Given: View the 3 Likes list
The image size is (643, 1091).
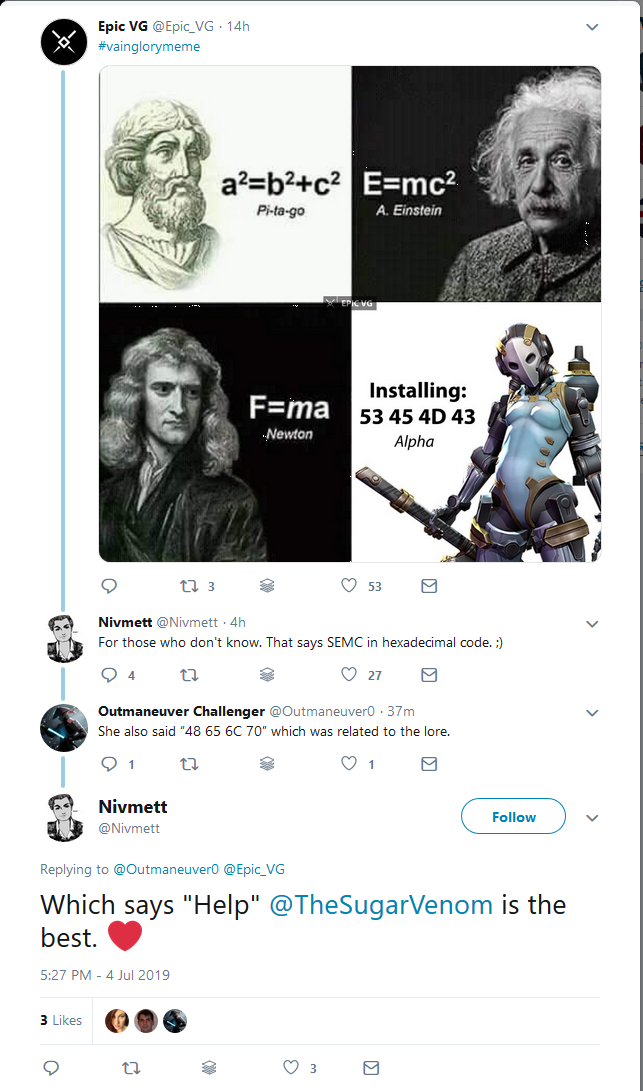Looking at the screenshot, I should click(61, 1020).
